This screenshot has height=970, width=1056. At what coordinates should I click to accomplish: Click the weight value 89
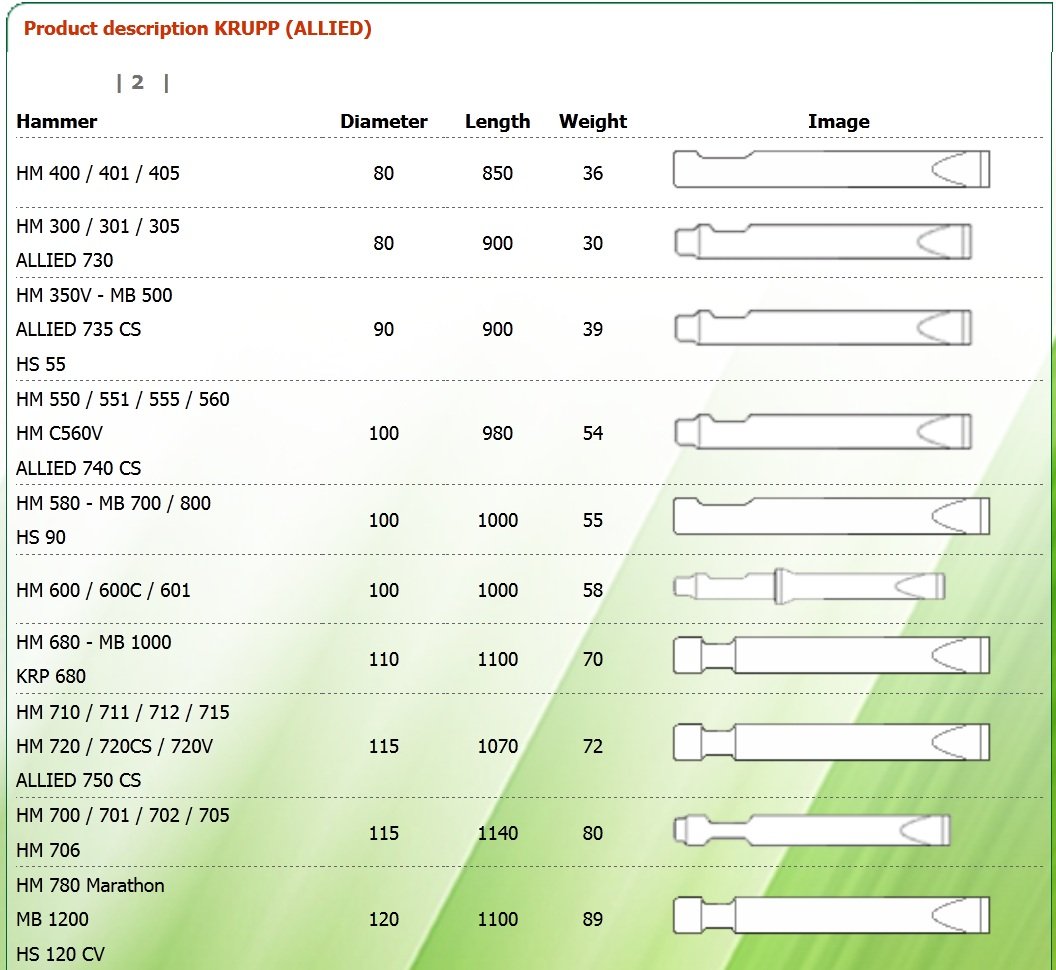(x=593, y=919)
